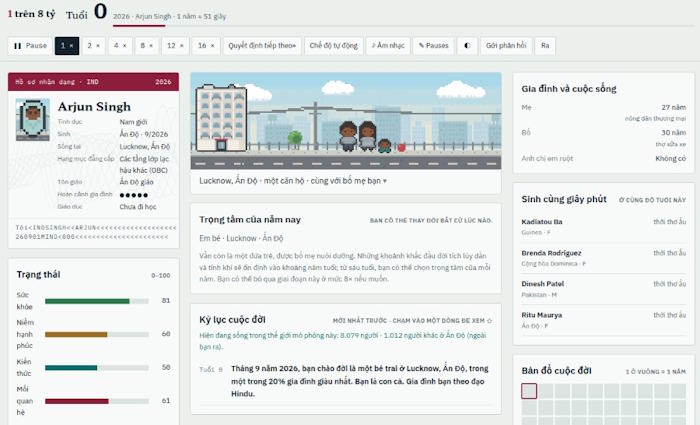Toggle the 'Âm nhạc' music button

388,46
